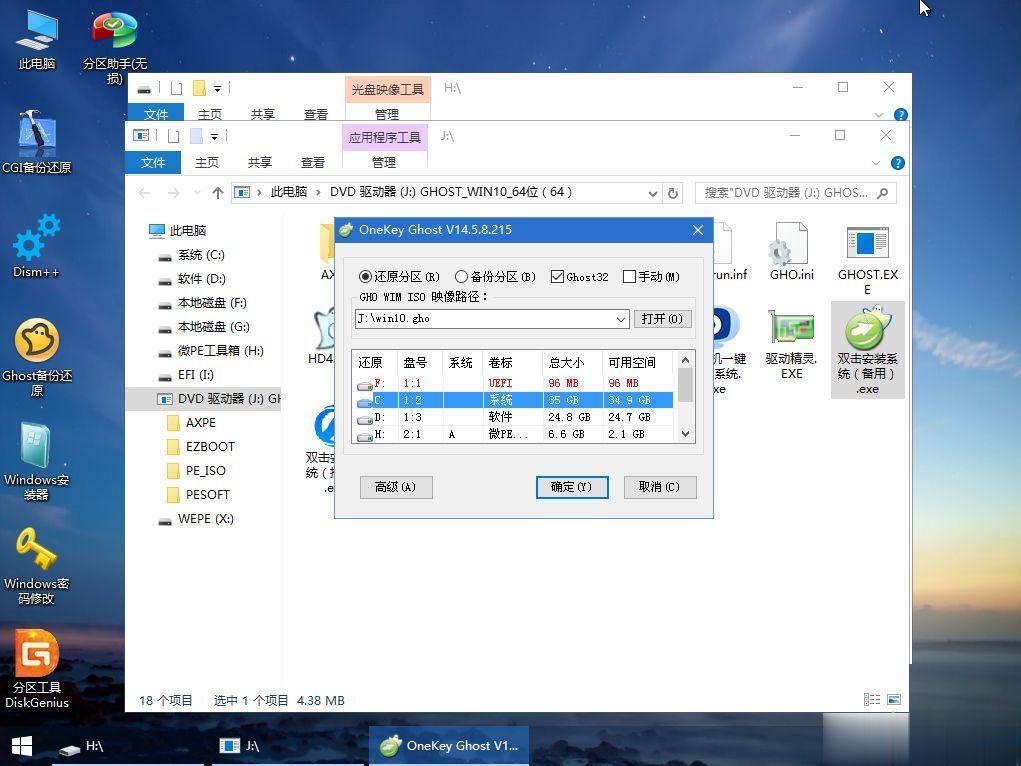Click the search DVD 驱动器 input field

click(x=786, y=193)
